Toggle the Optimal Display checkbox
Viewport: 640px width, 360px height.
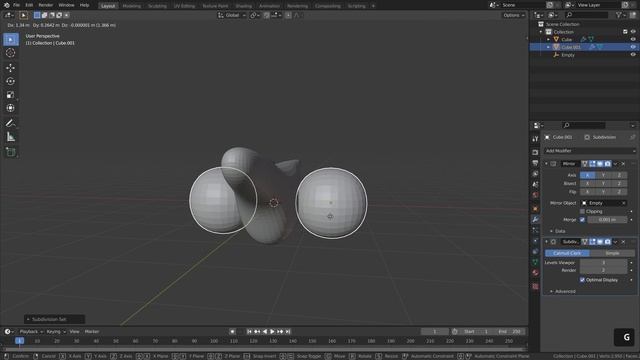[x=582, y=280]
